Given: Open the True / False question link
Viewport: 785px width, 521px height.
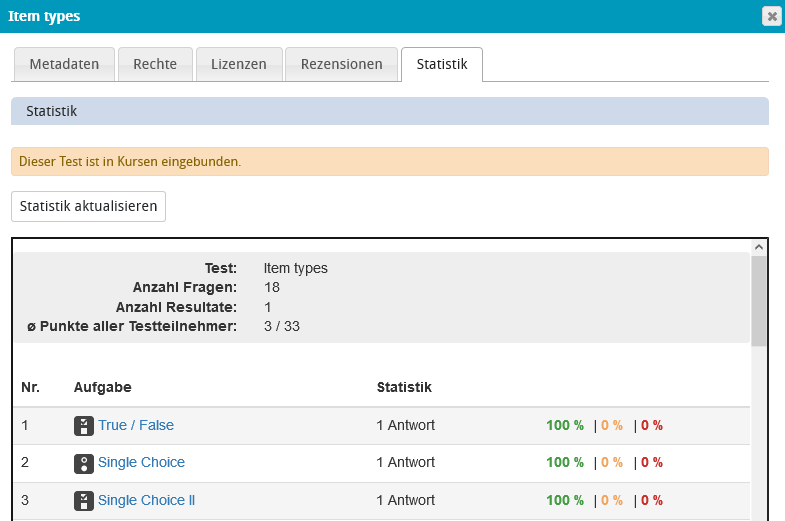Looking at the screenshot, I should (x=136, y=425).
